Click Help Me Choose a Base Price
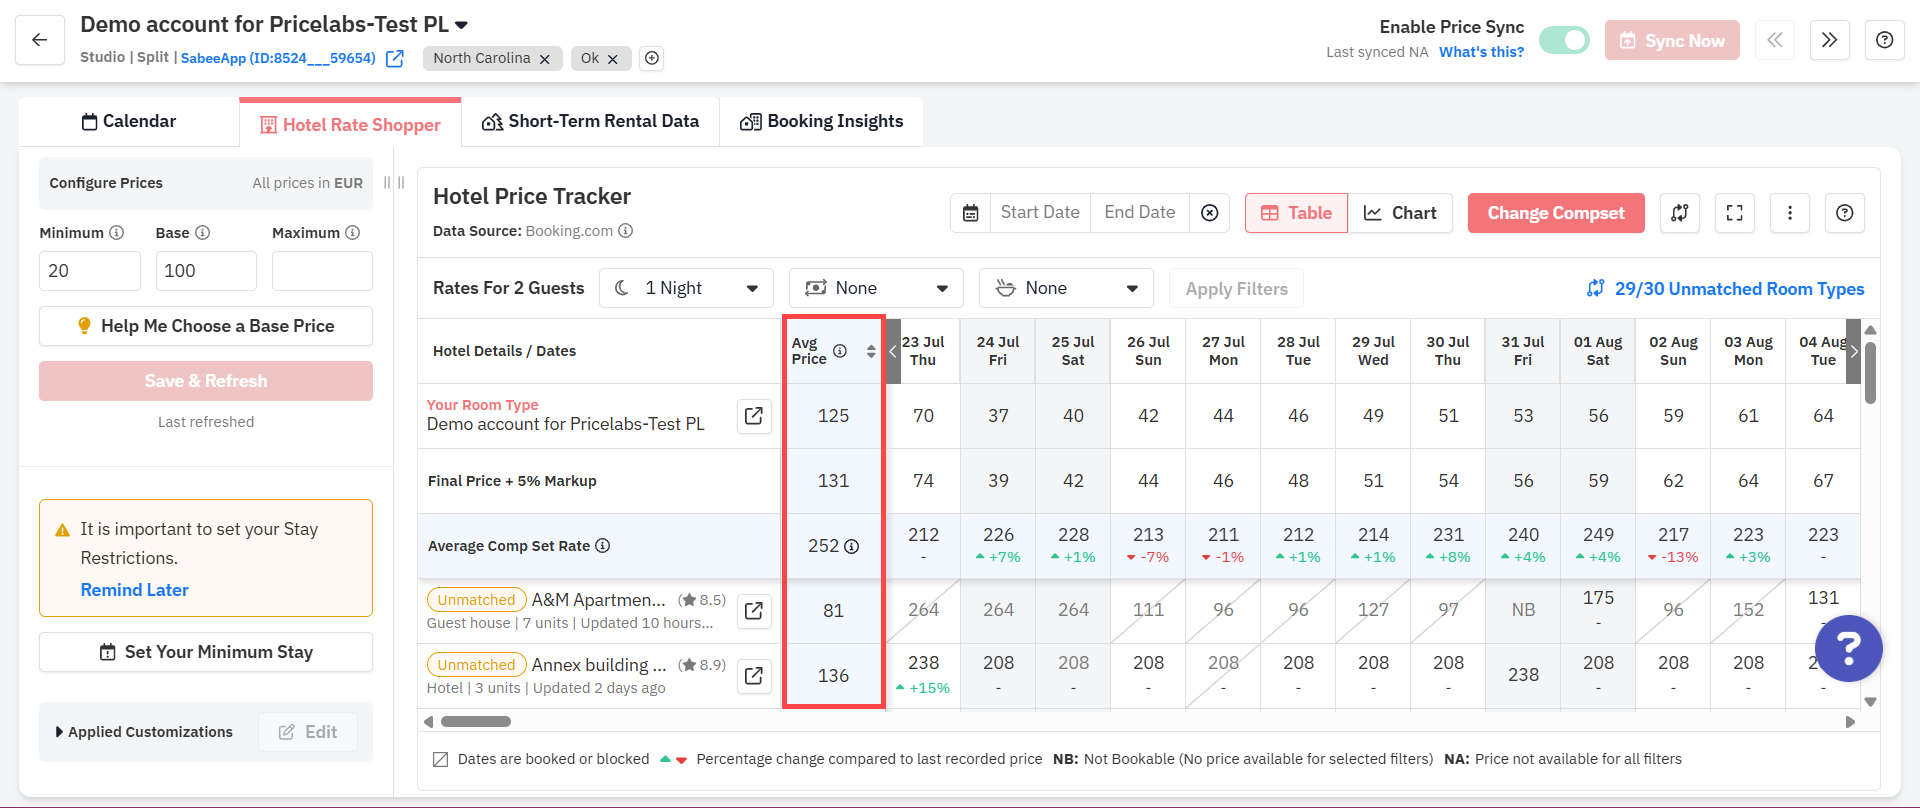The width and height of the screenshot is (1920, 808). pyautogui.click(x=206, y=326)
